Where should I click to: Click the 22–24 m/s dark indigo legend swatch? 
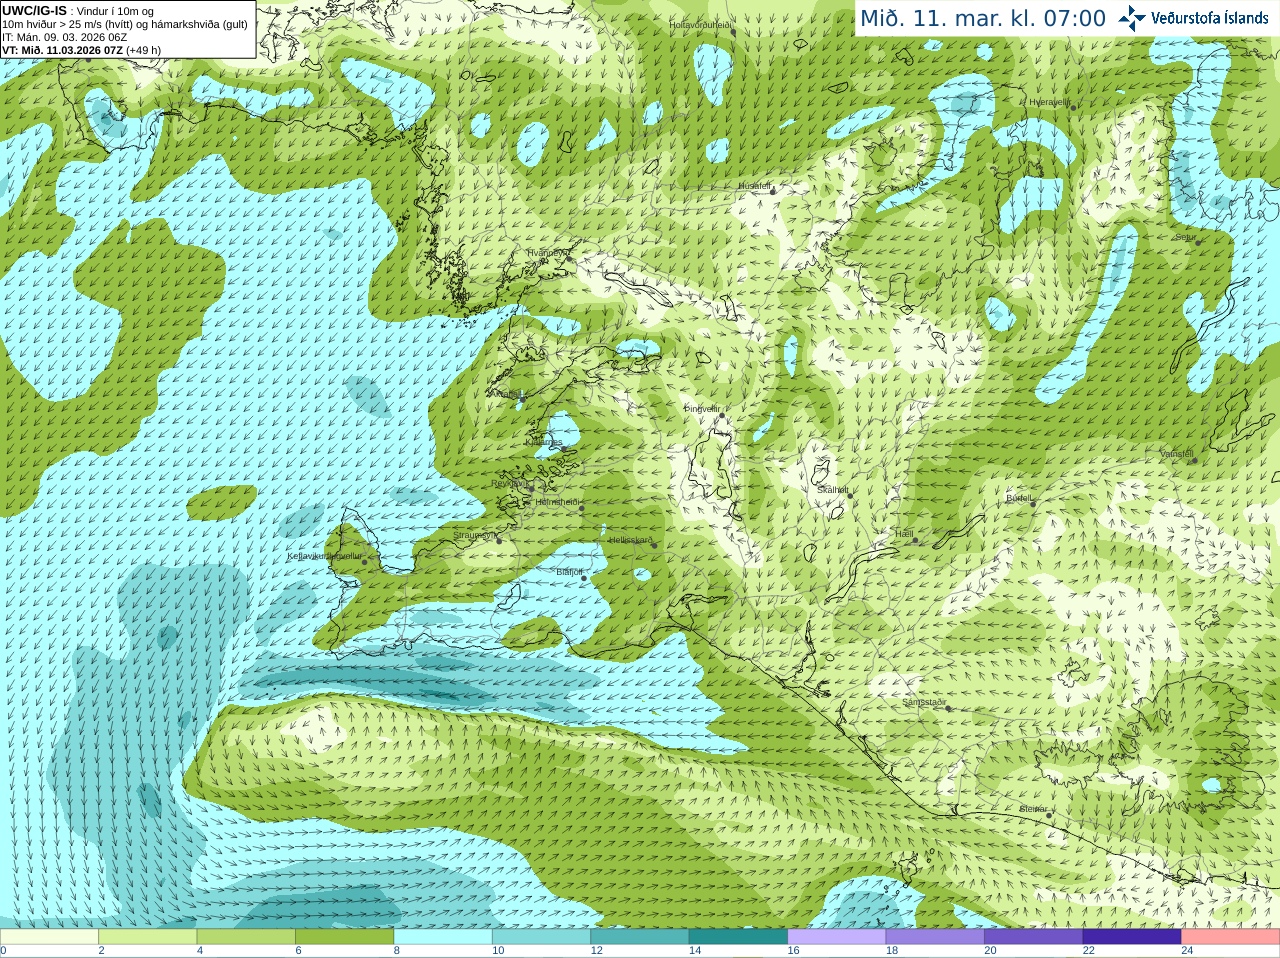click(1132, 937)
